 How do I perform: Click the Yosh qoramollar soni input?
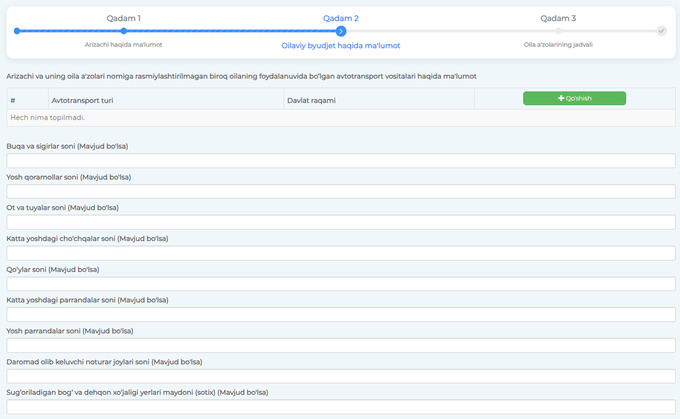click(x=341, y=191)
